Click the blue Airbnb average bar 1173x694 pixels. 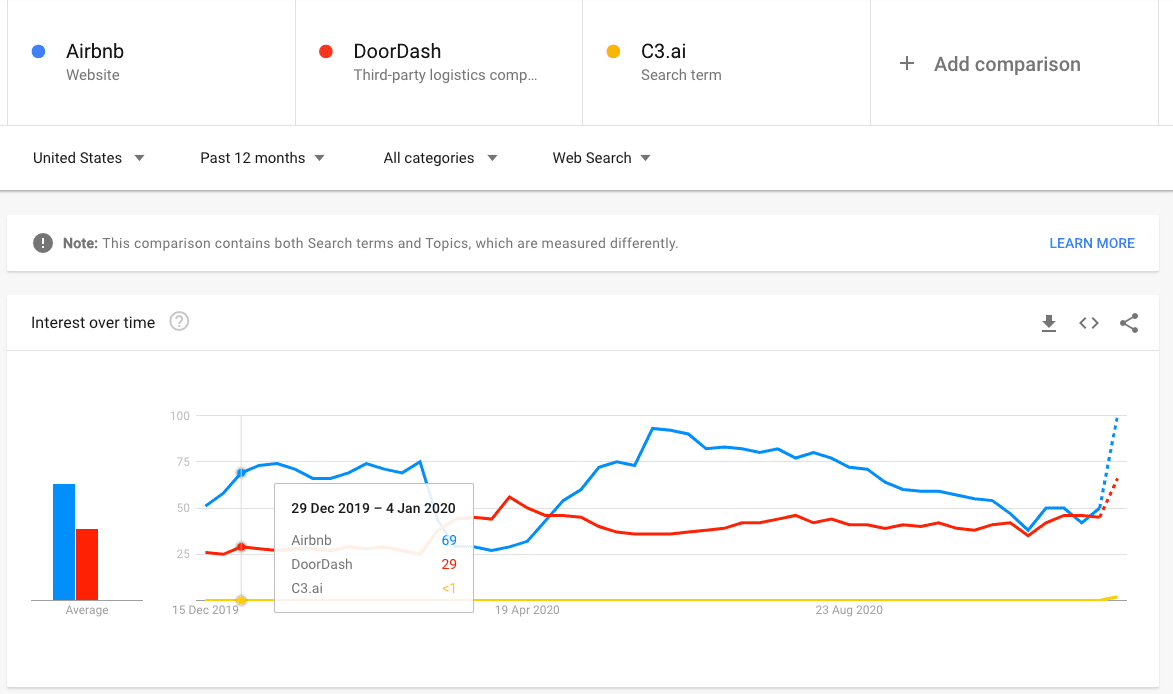click(x=64, y=541)
